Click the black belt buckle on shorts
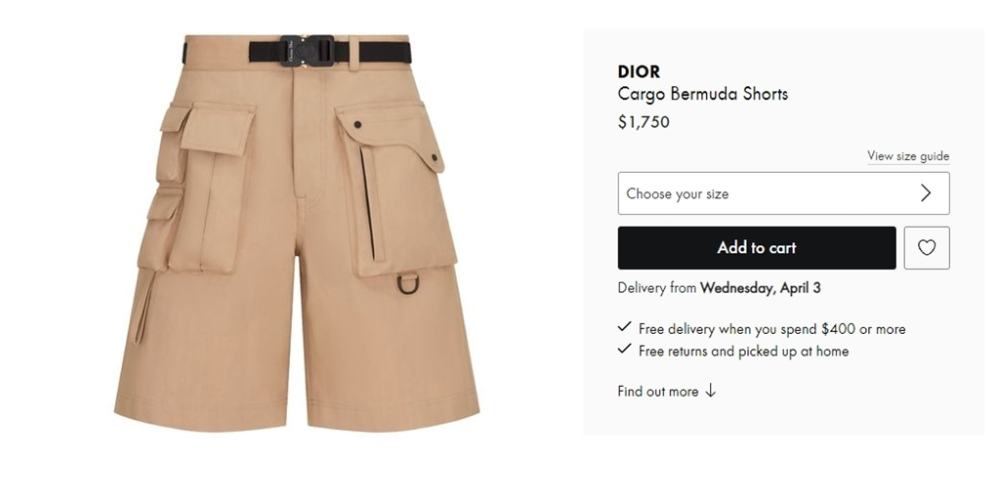Screen dimensions: 996x480 pos(307,50)
